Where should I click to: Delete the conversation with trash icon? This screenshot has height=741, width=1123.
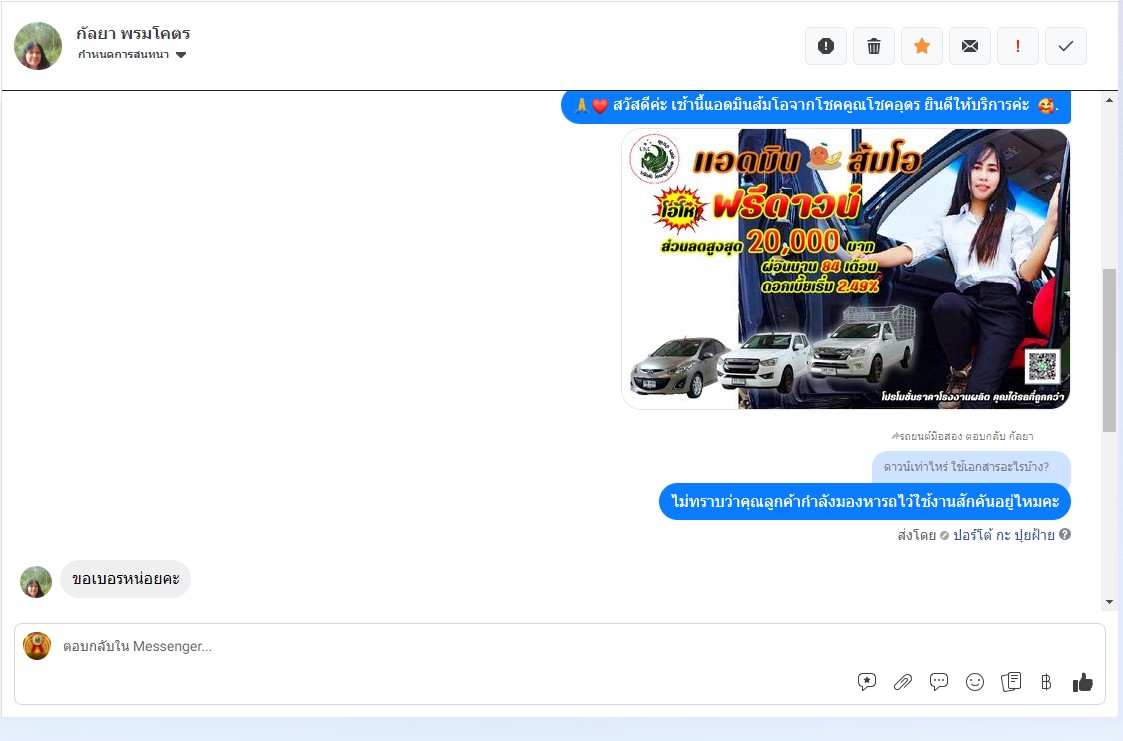point(874,46)
